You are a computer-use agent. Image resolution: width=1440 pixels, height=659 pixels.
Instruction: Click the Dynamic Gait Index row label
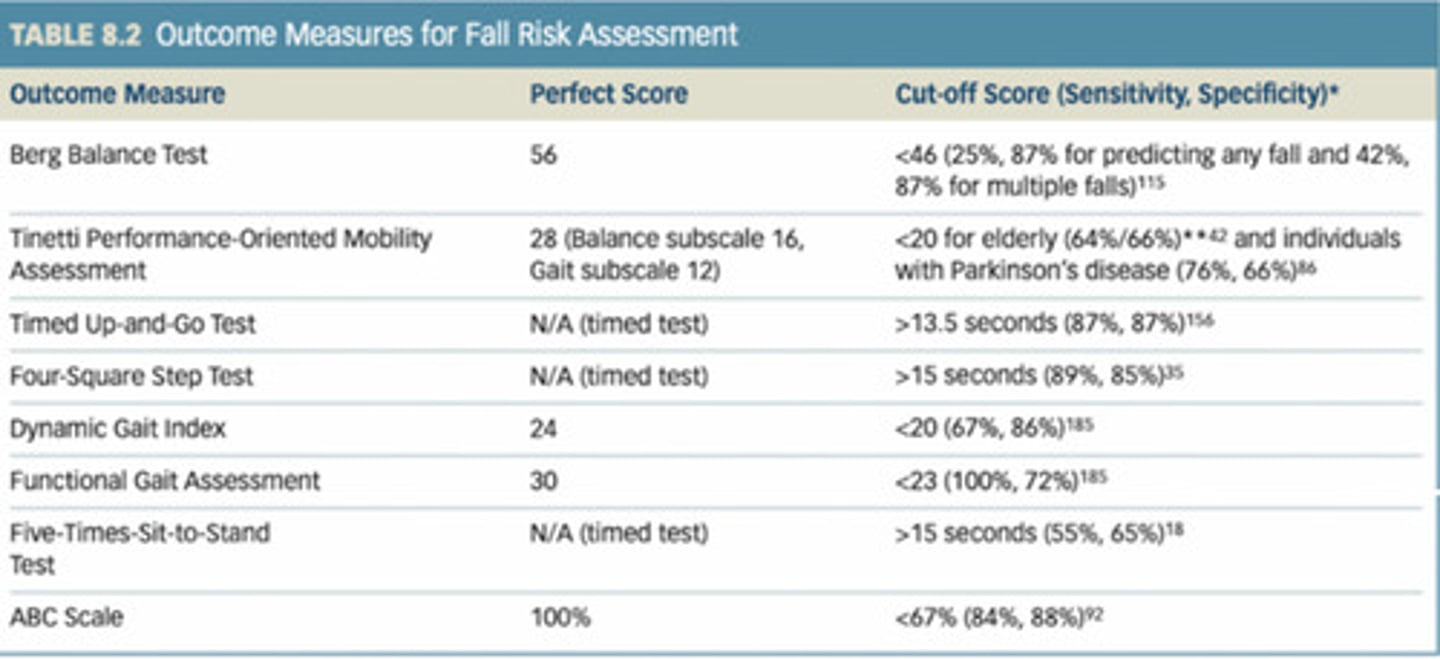pyautogui.click(x=118, y=429)
